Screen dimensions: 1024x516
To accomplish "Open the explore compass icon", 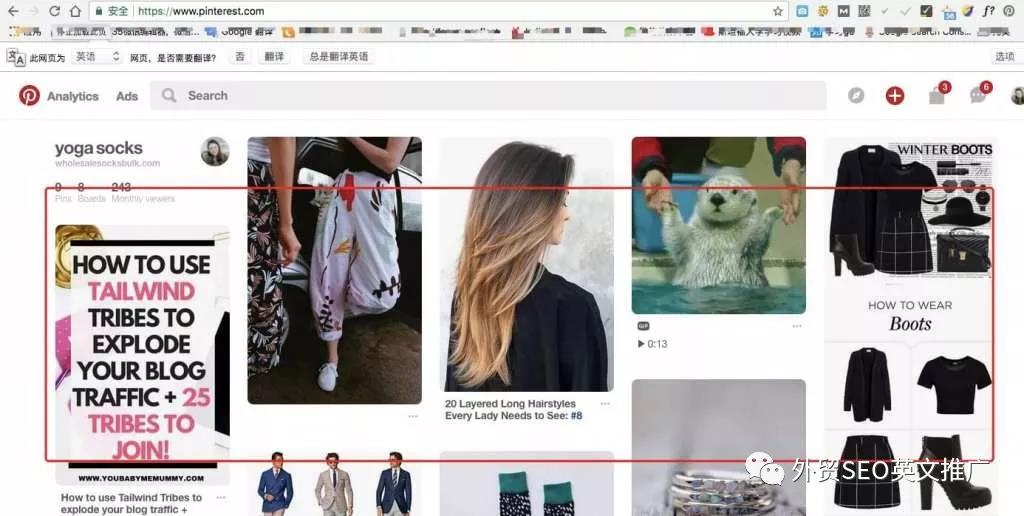I will point(856,96).
